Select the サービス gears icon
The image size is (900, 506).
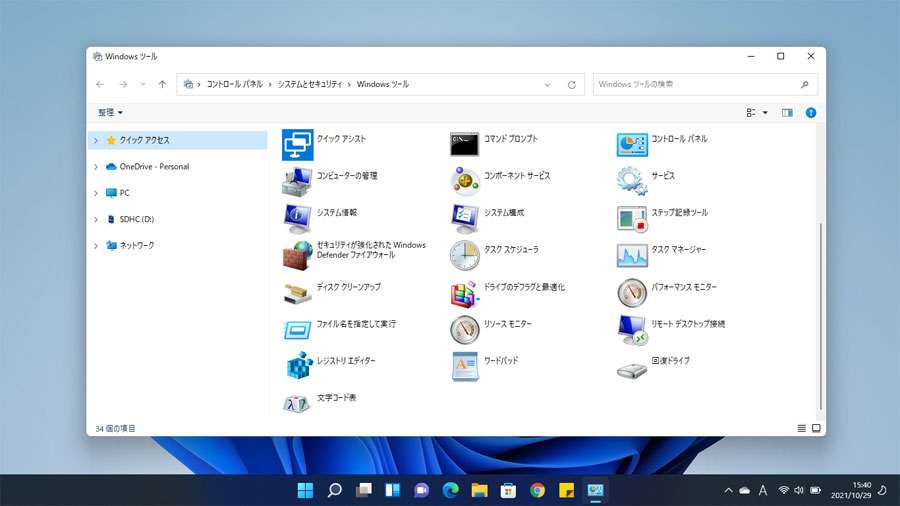click(632, 181)
